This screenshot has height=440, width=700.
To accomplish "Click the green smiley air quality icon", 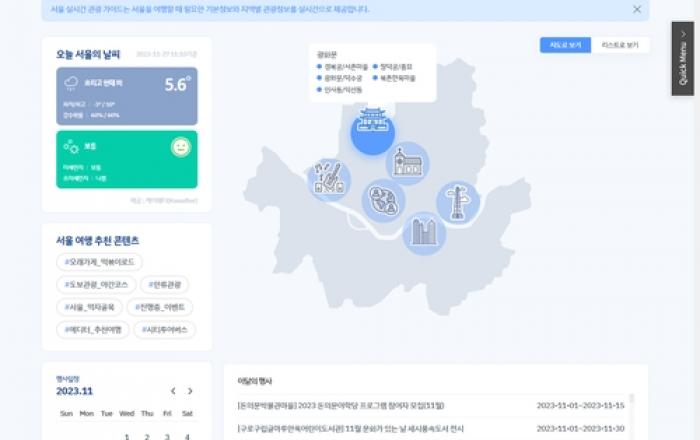I will click(x=180, y=147).
